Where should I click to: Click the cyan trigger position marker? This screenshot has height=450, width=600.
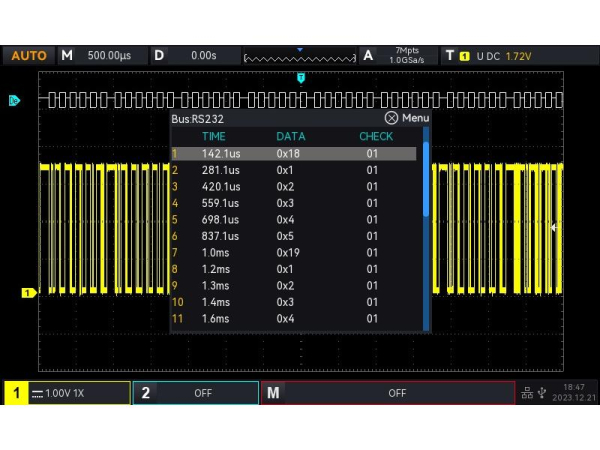pyautogui.click(x=301, y=78)
